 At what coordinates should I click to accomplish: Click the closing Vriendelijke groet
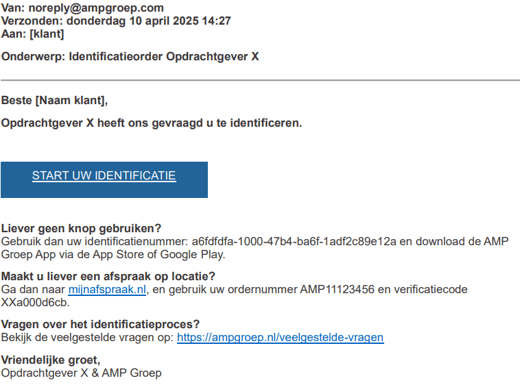coord(51,360)
